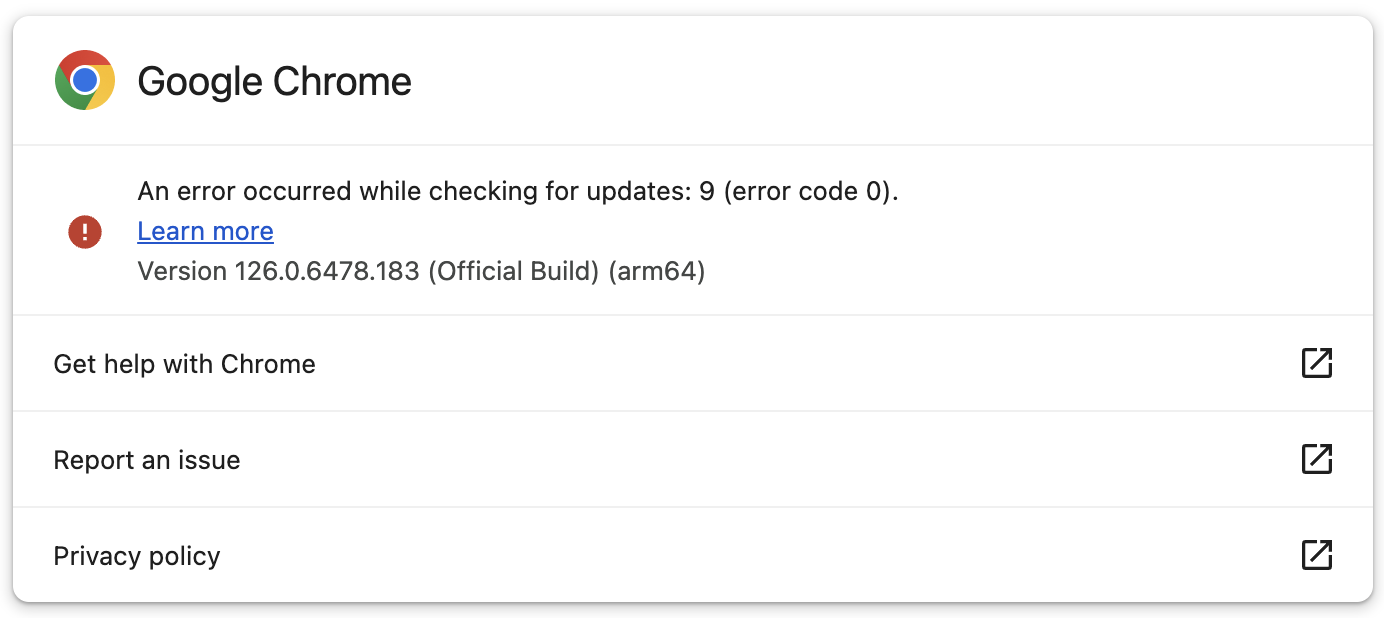Open the Privacy policy label

[x=137, y=556]
